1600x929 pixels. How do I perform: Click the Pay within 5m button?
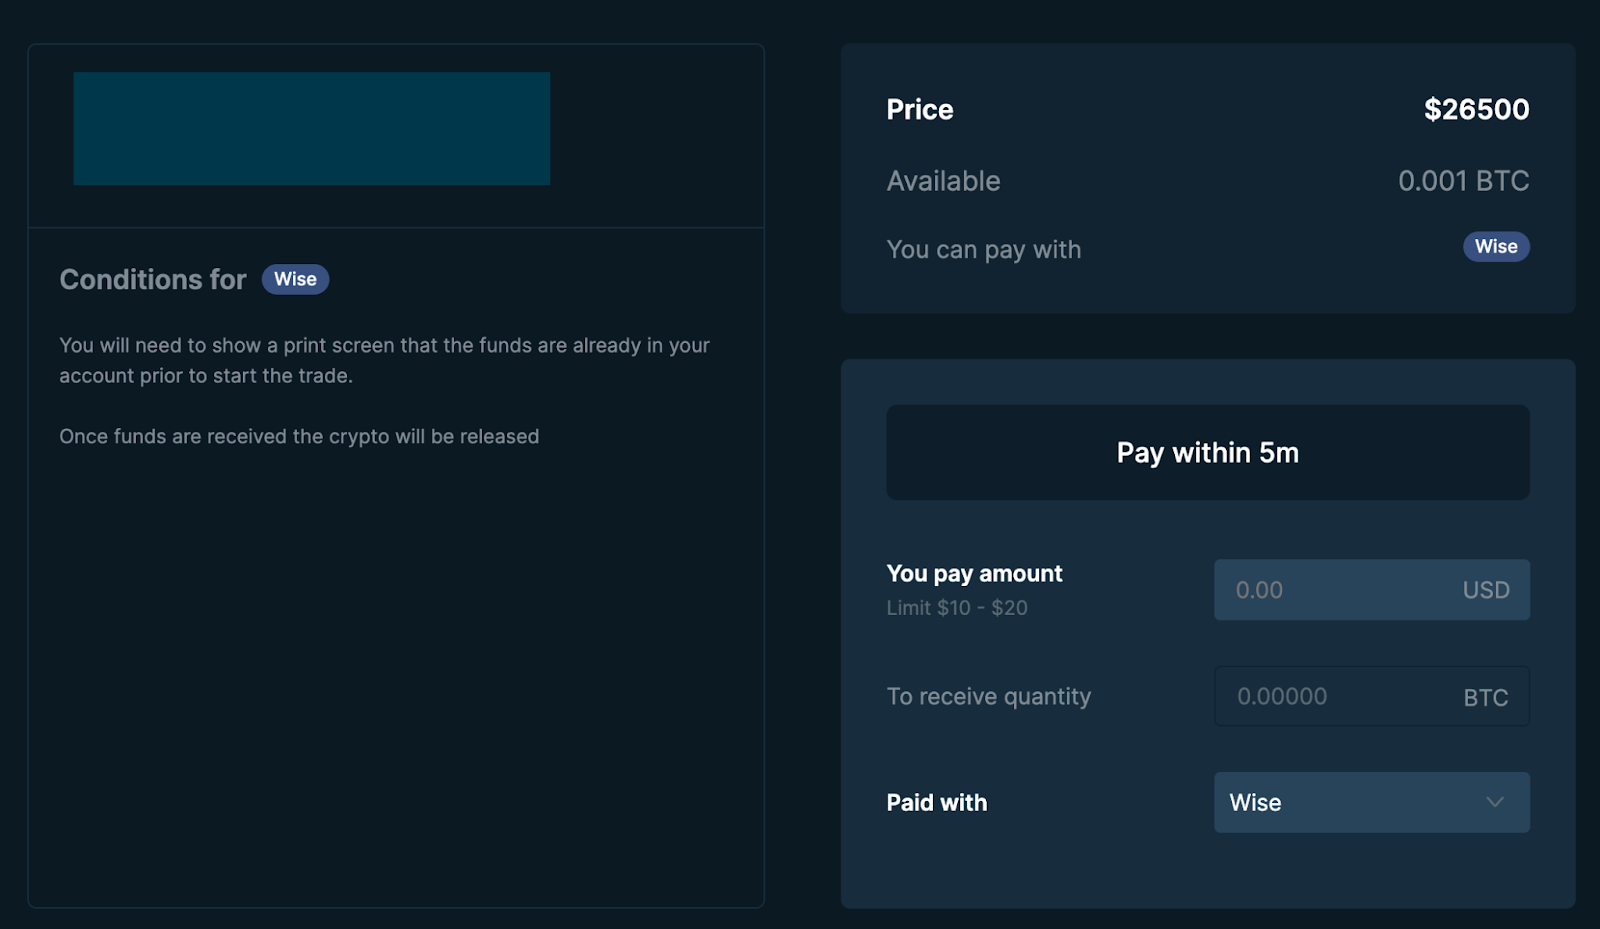pyautogui.click(x=1207, y=453)
